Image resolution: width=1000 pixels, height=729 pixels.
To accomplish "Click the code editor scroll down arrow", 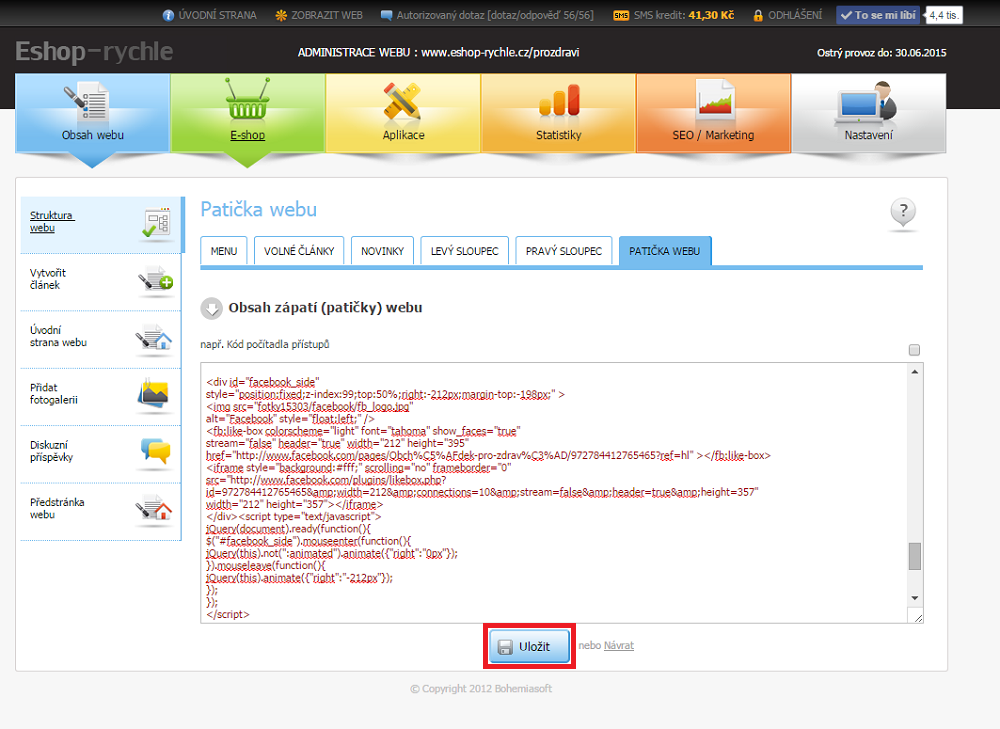I will pos(915,598).
